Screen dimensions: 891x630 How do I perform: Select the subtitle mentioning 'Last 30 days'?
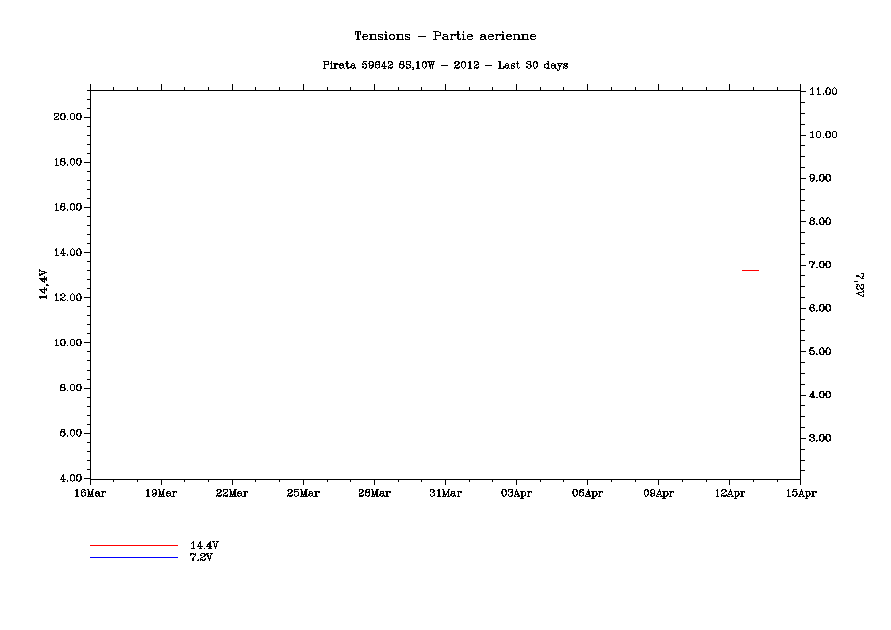tap(445, 65)
